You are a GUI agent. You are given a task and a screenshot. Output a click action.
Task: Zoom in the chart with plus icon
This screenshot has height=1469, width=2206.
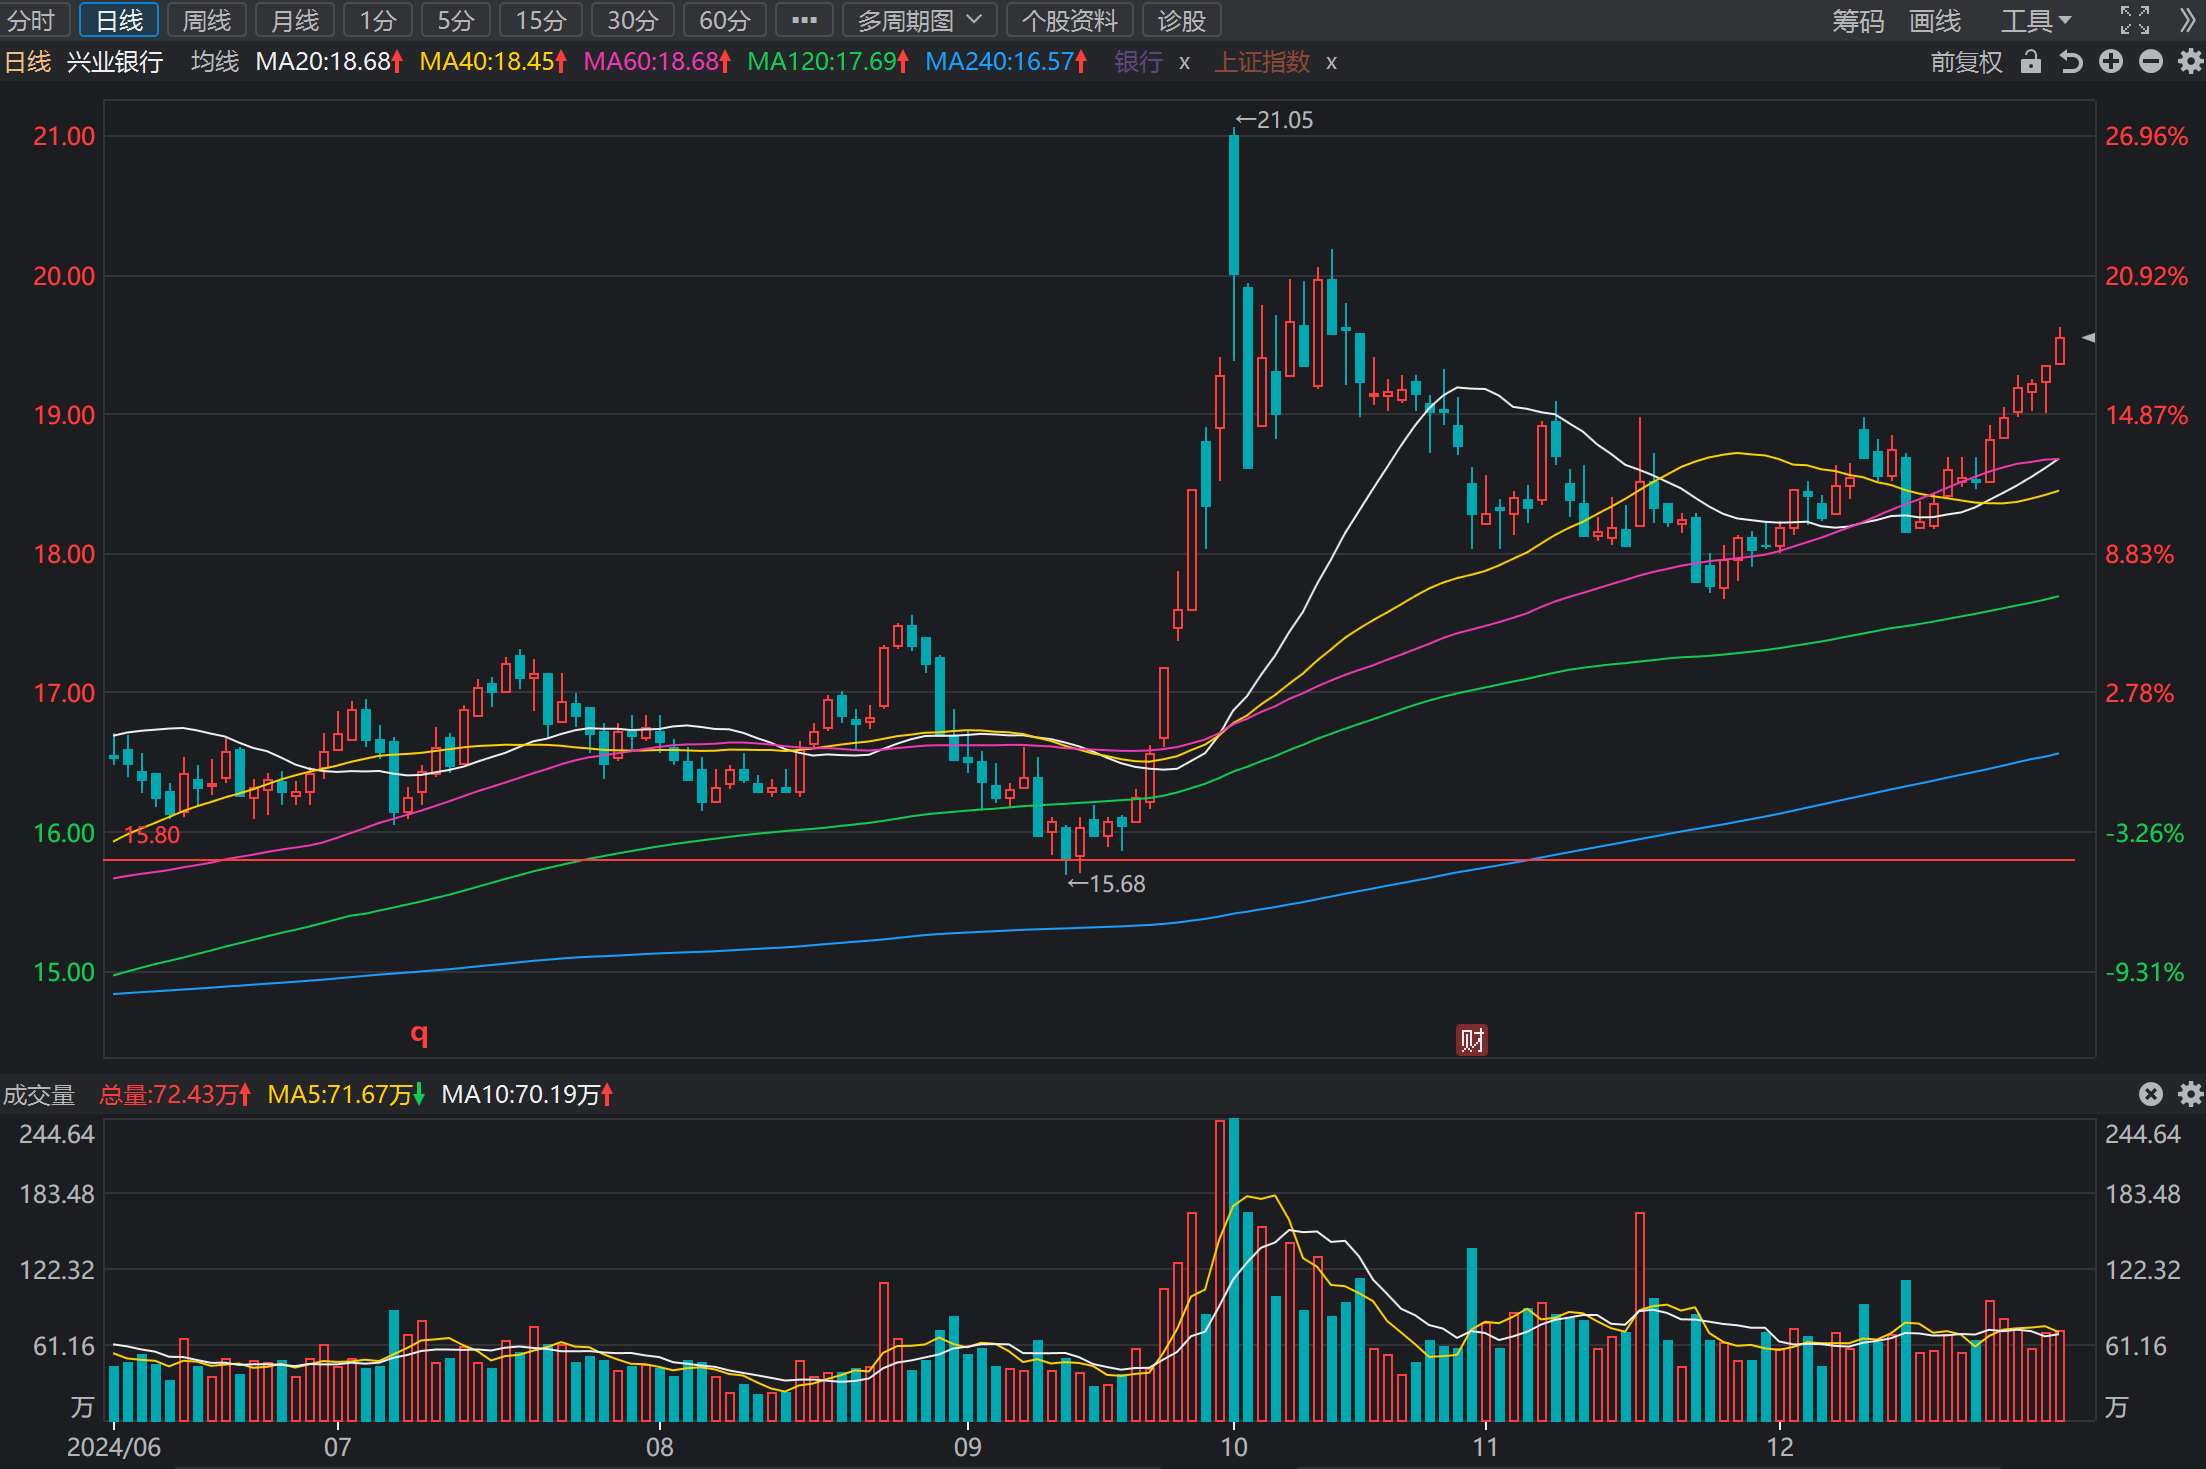pyautogui.click(x=2110, y=62)
